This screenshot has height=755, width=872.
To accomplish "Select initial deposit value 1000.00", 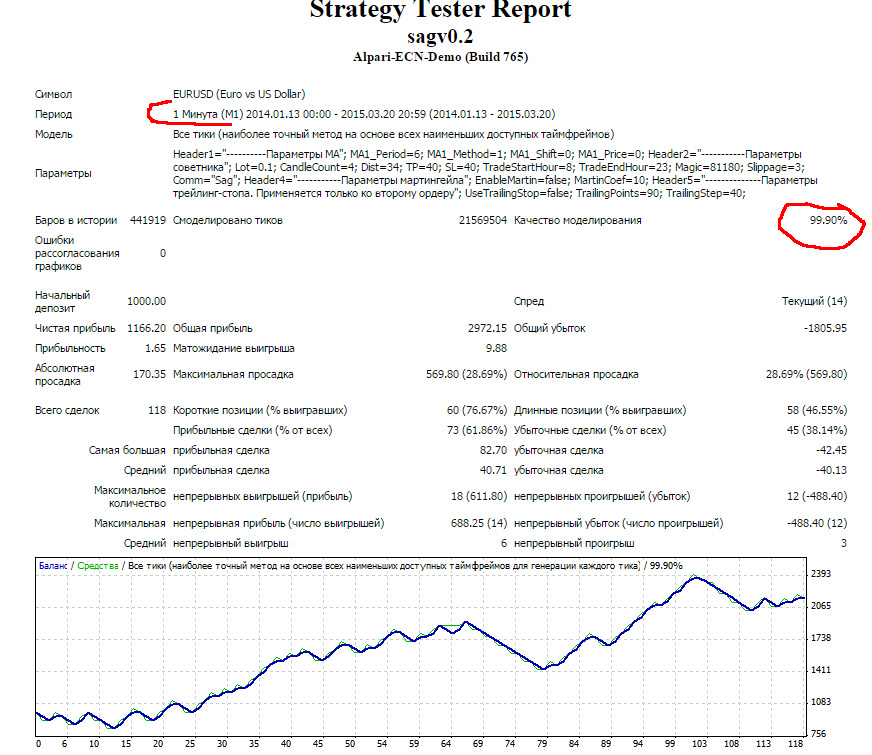I will coord(146,301).
